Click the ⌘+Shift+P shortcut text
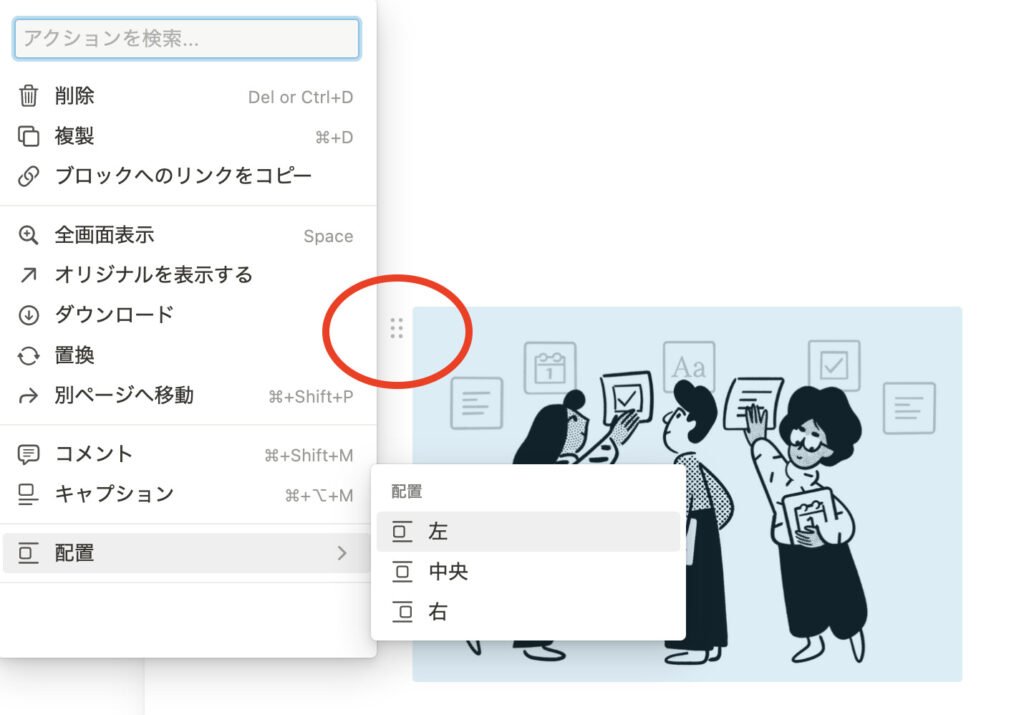This screenshot has width=1024, height=715. click(x=311, y=397)
